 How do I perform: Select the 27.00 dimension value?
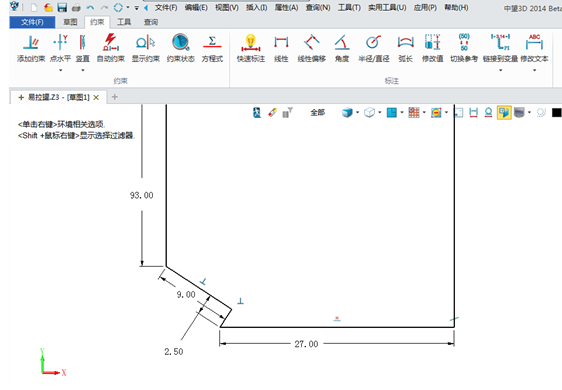click(306, 344)
